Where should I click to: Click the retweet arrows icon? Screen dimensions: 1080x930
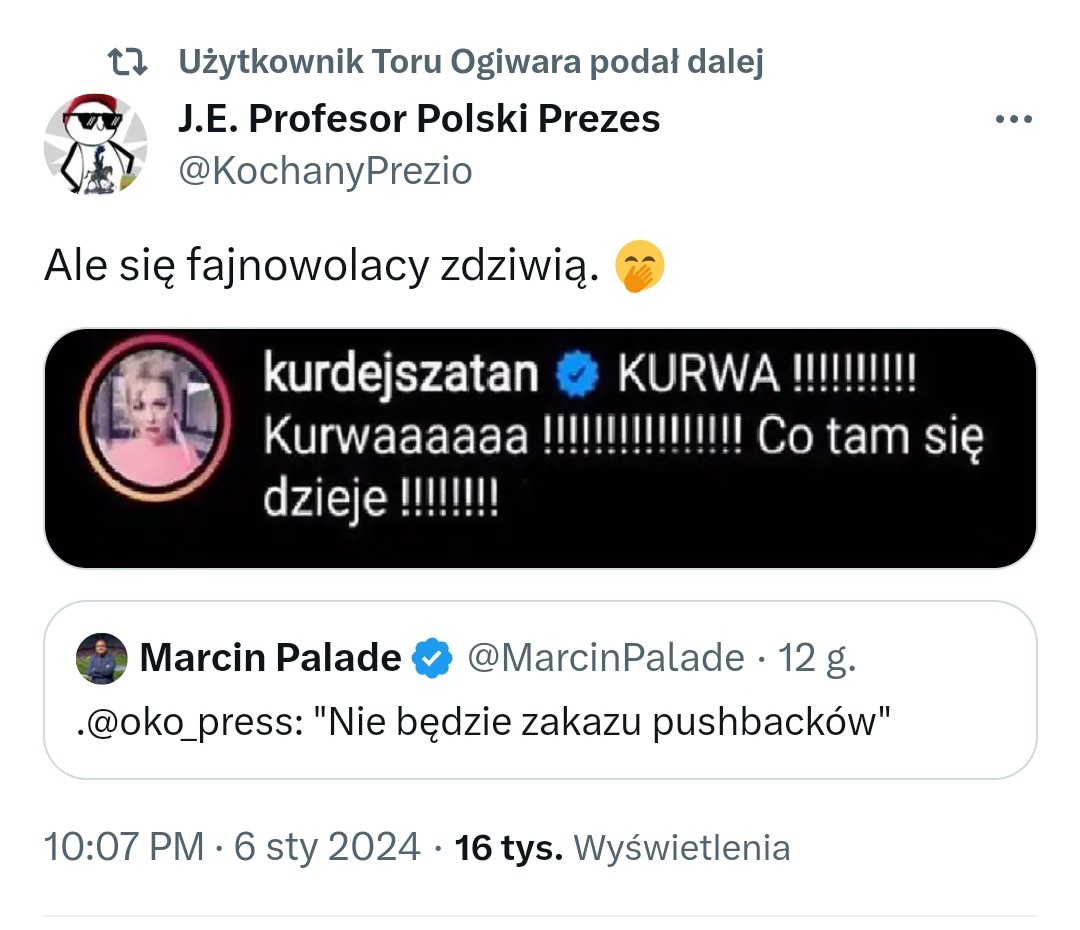[x=127, y=62]
